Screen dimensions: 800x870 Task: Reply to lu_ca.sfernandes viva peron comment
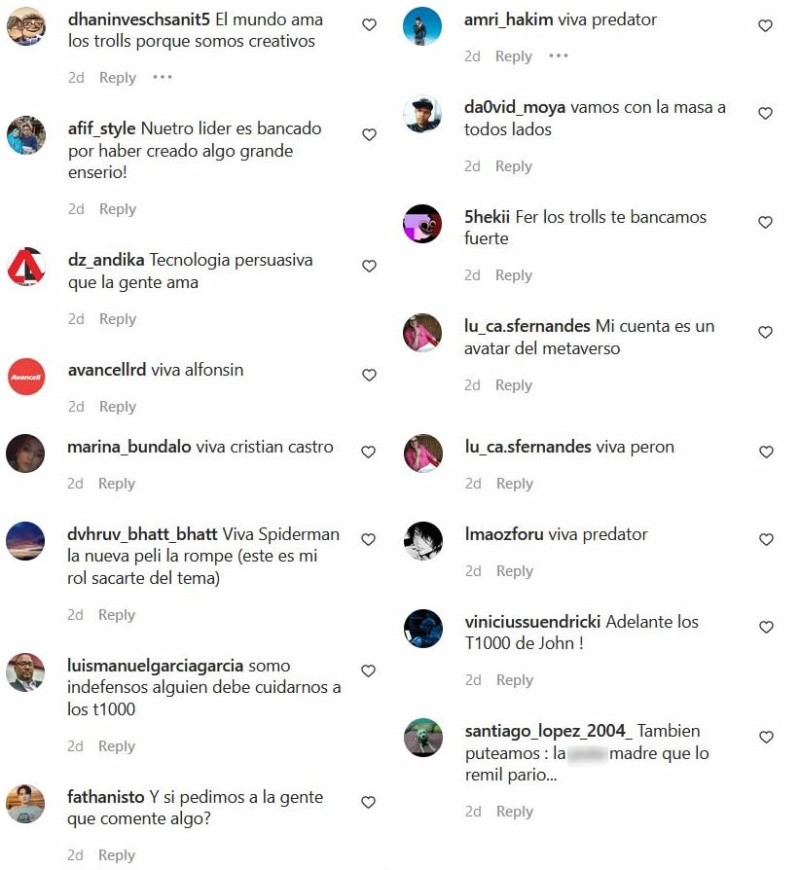tap(514, 484)
